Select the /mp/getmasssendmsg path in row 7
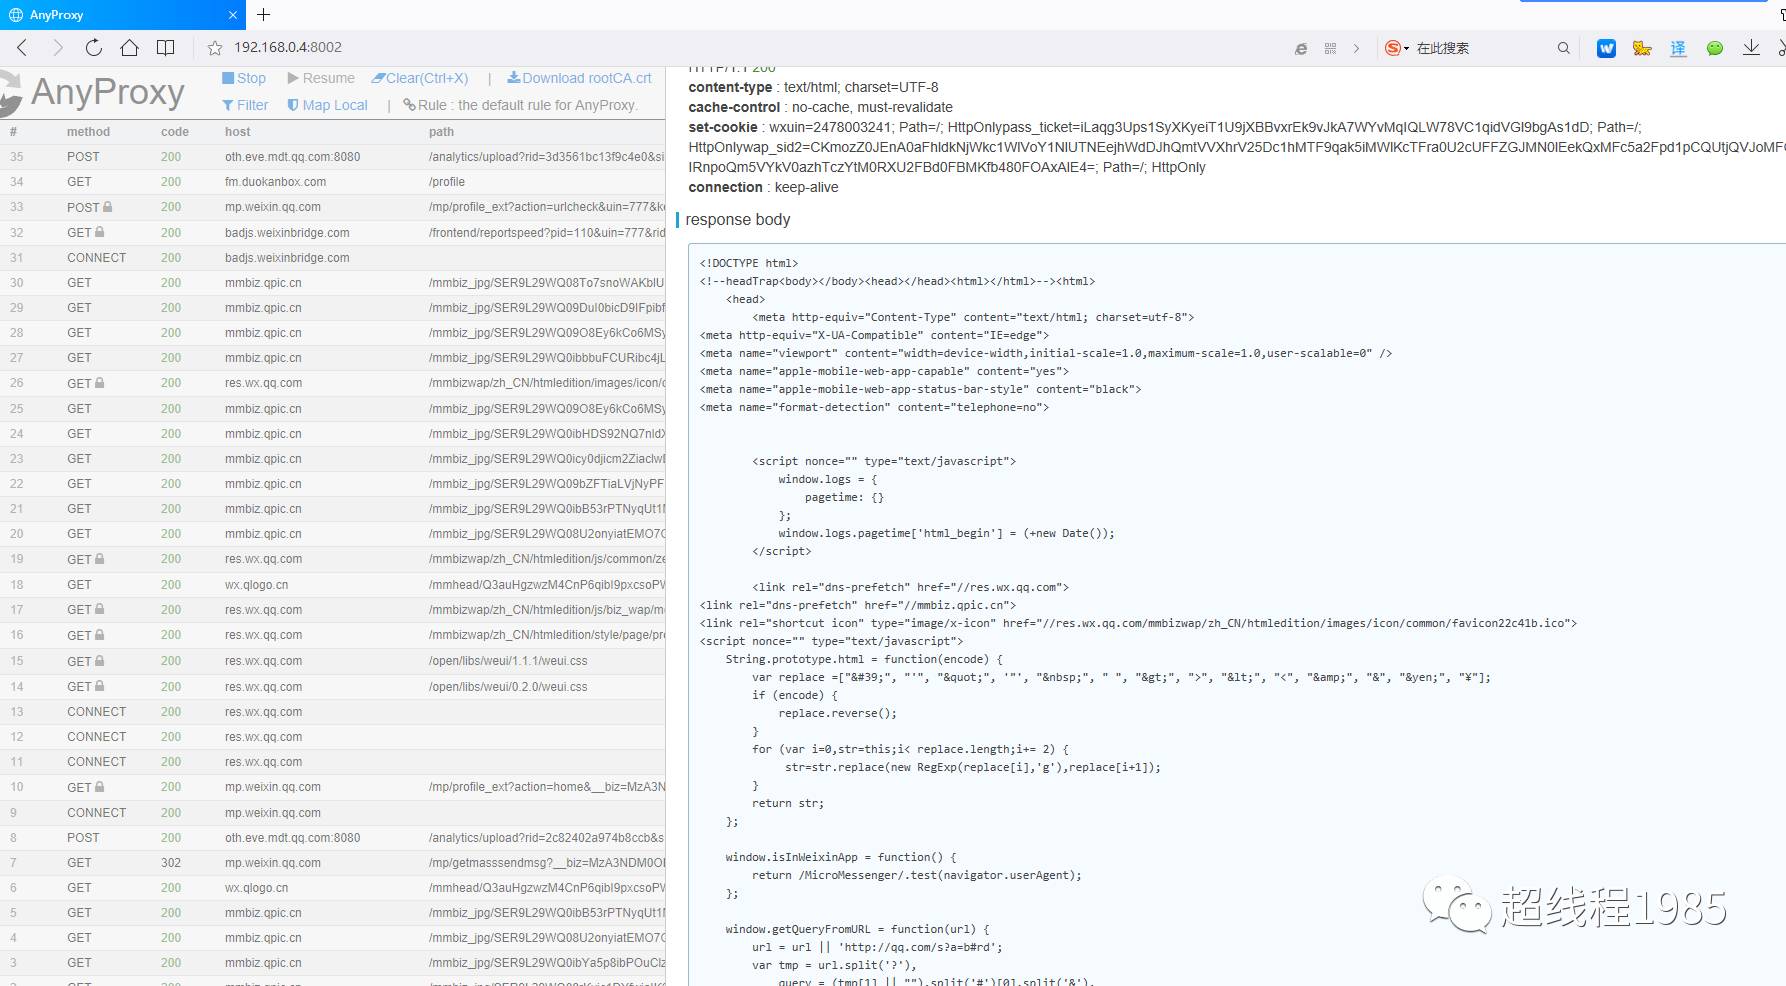The height and width of the screenshot is (986, 1786). click(x=546, y=863)
